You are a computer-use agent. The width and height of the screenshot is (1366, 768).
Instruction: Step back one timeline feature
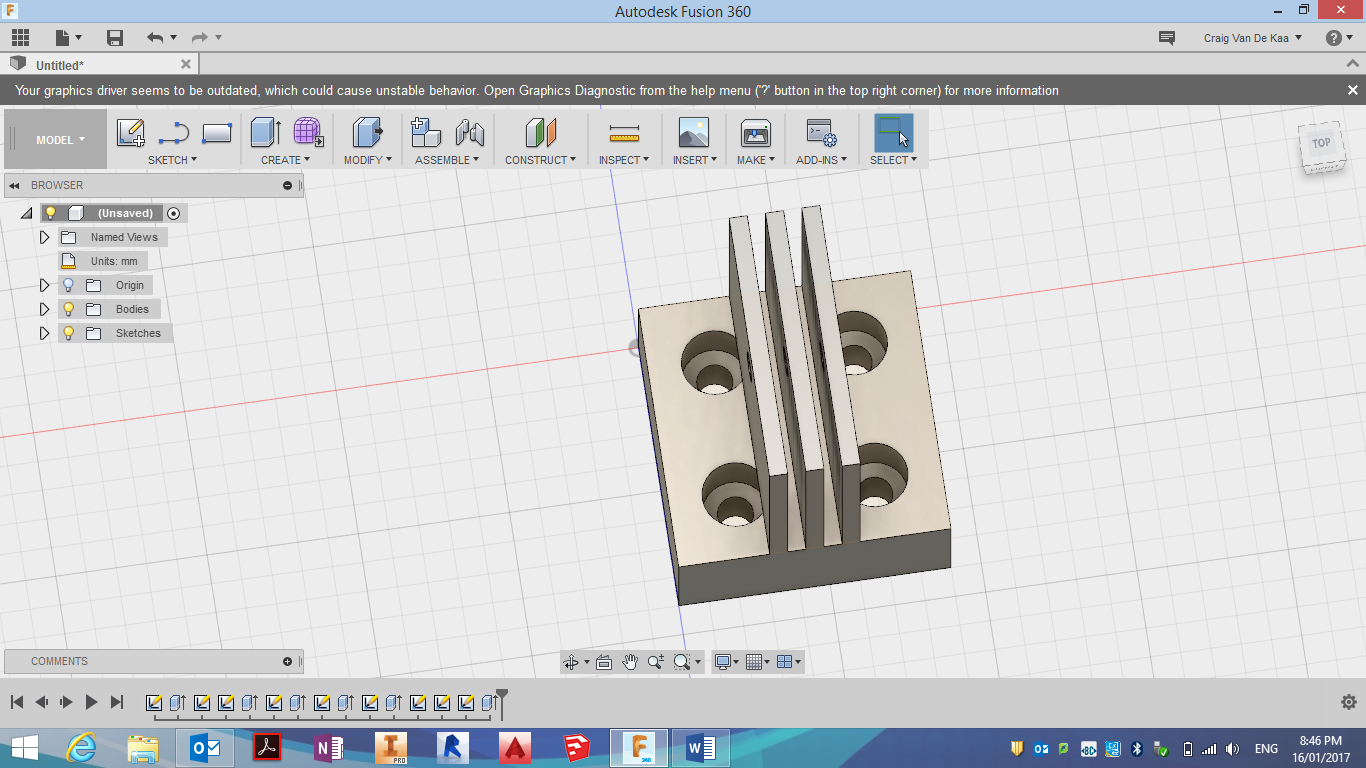(x=42, y=702)
